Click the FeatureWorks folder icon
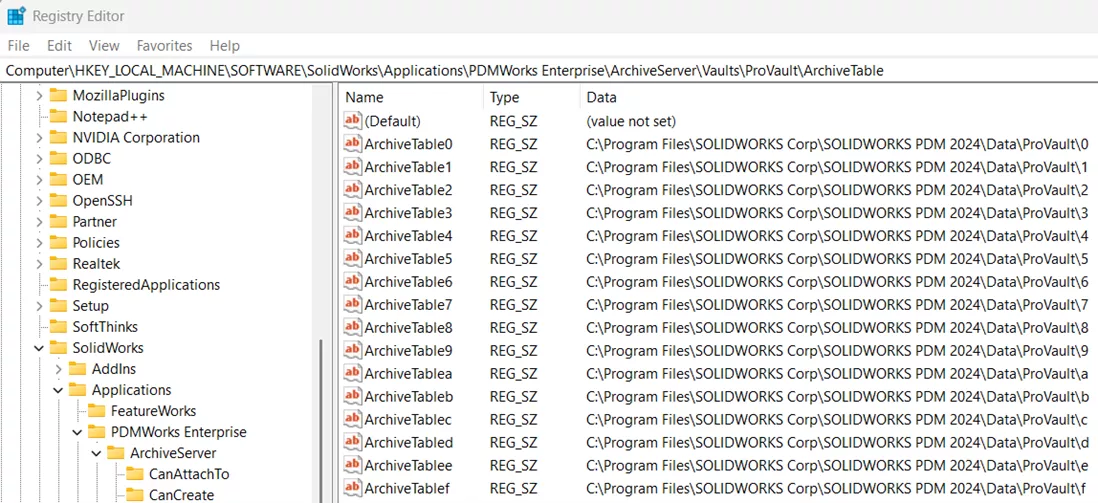Image resolution: width=1098 pixels, height=503 pixels. pyautogui.click(x=97, y=411)
